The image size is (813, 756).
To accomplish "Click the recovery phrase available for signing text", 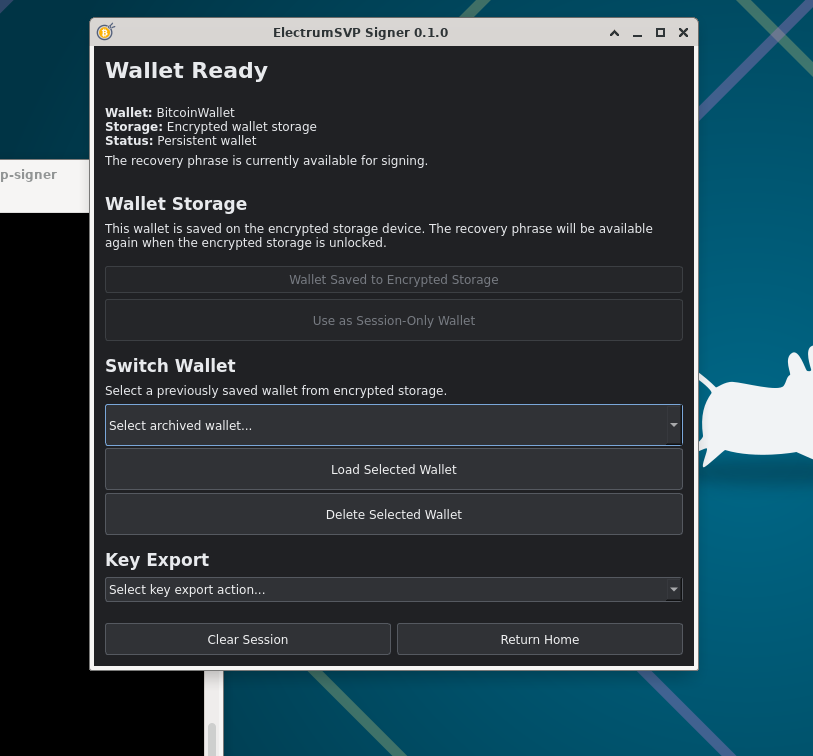I will coord(266,161).
